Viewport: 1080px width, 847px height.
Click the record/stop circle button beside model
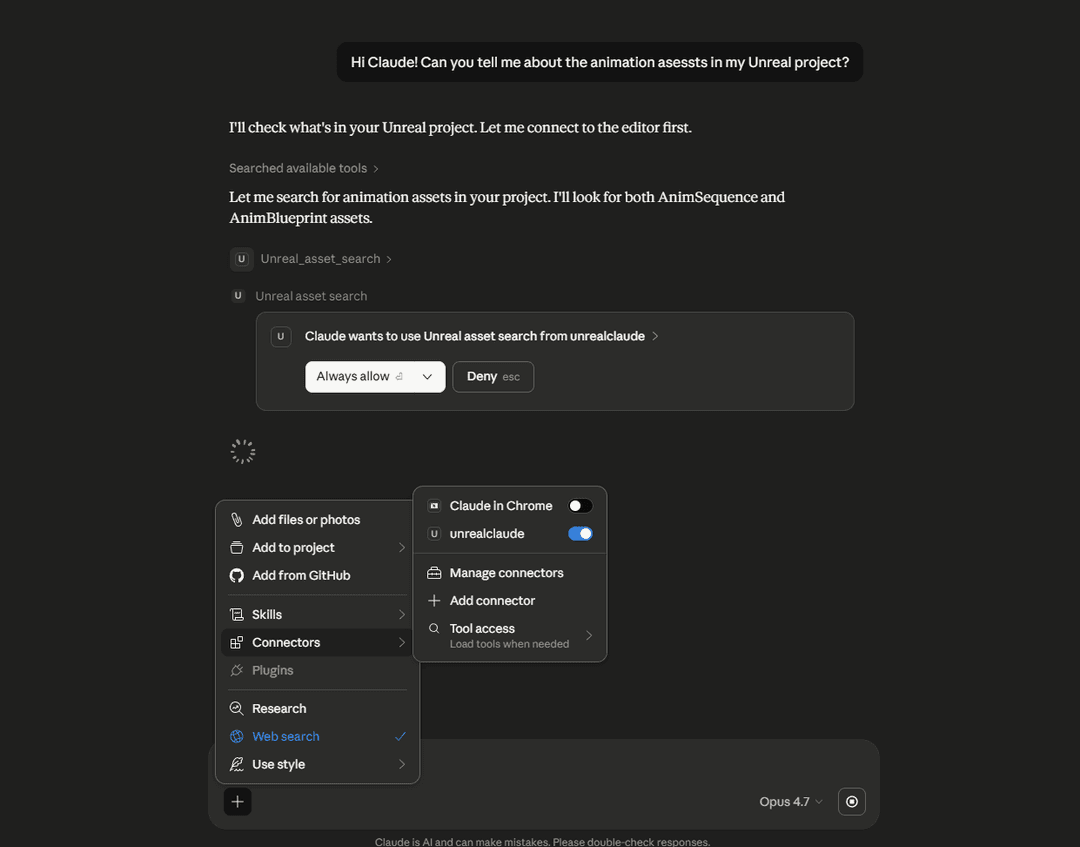click(852, 802)
